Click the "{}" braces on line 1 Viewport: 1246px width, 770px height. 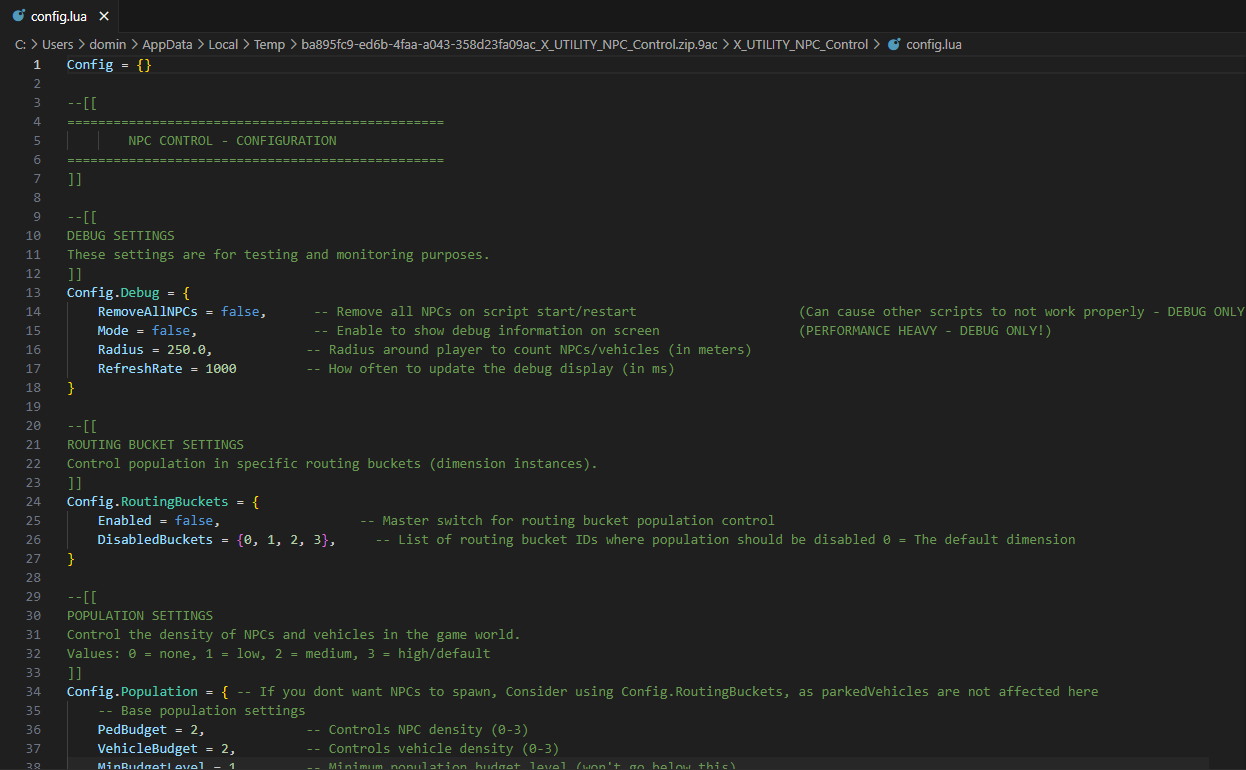pyautogui.click(x=144, y=65)
